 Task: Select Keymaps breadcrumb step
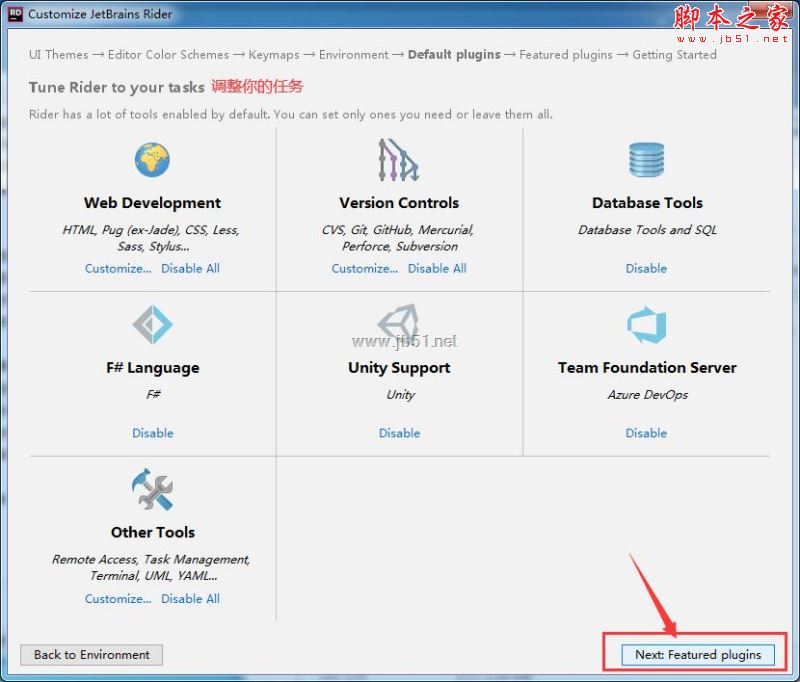274,55
